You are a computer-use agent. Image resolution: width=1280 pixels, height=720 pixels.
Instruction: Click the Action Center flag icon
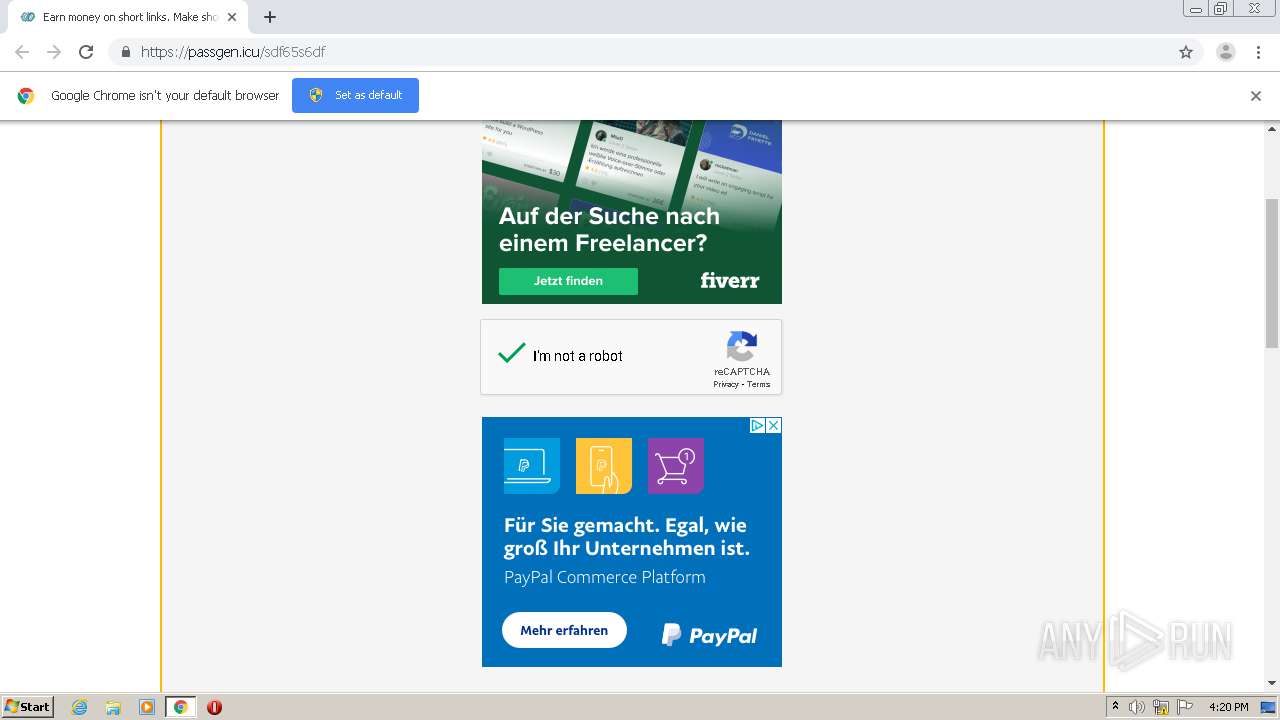point(1185,707)
